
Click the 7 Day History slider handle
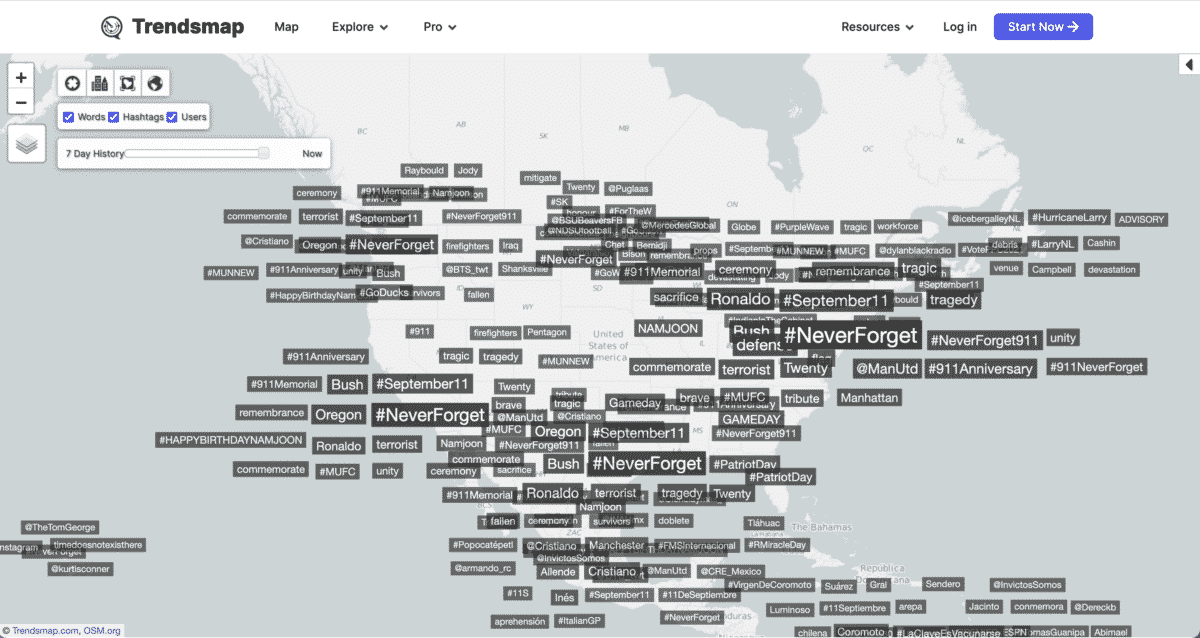[264, 153]
